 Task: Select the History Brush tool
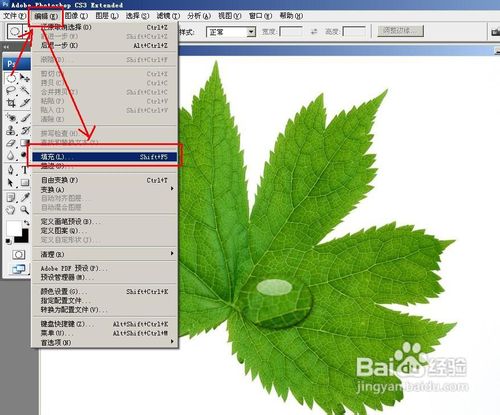(x=25, y=130)
